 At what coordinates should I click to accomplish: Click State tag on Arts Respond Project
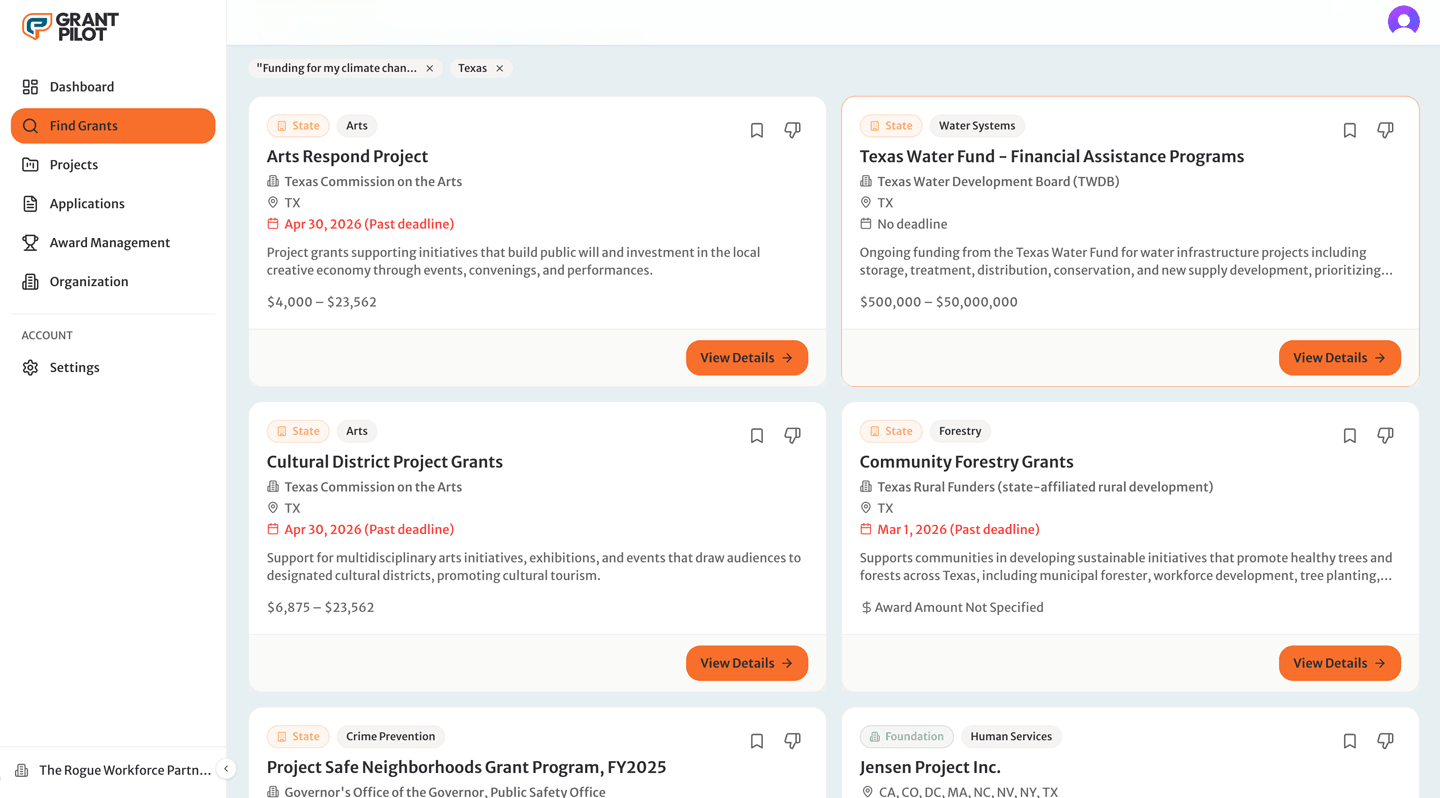[298, 126]
